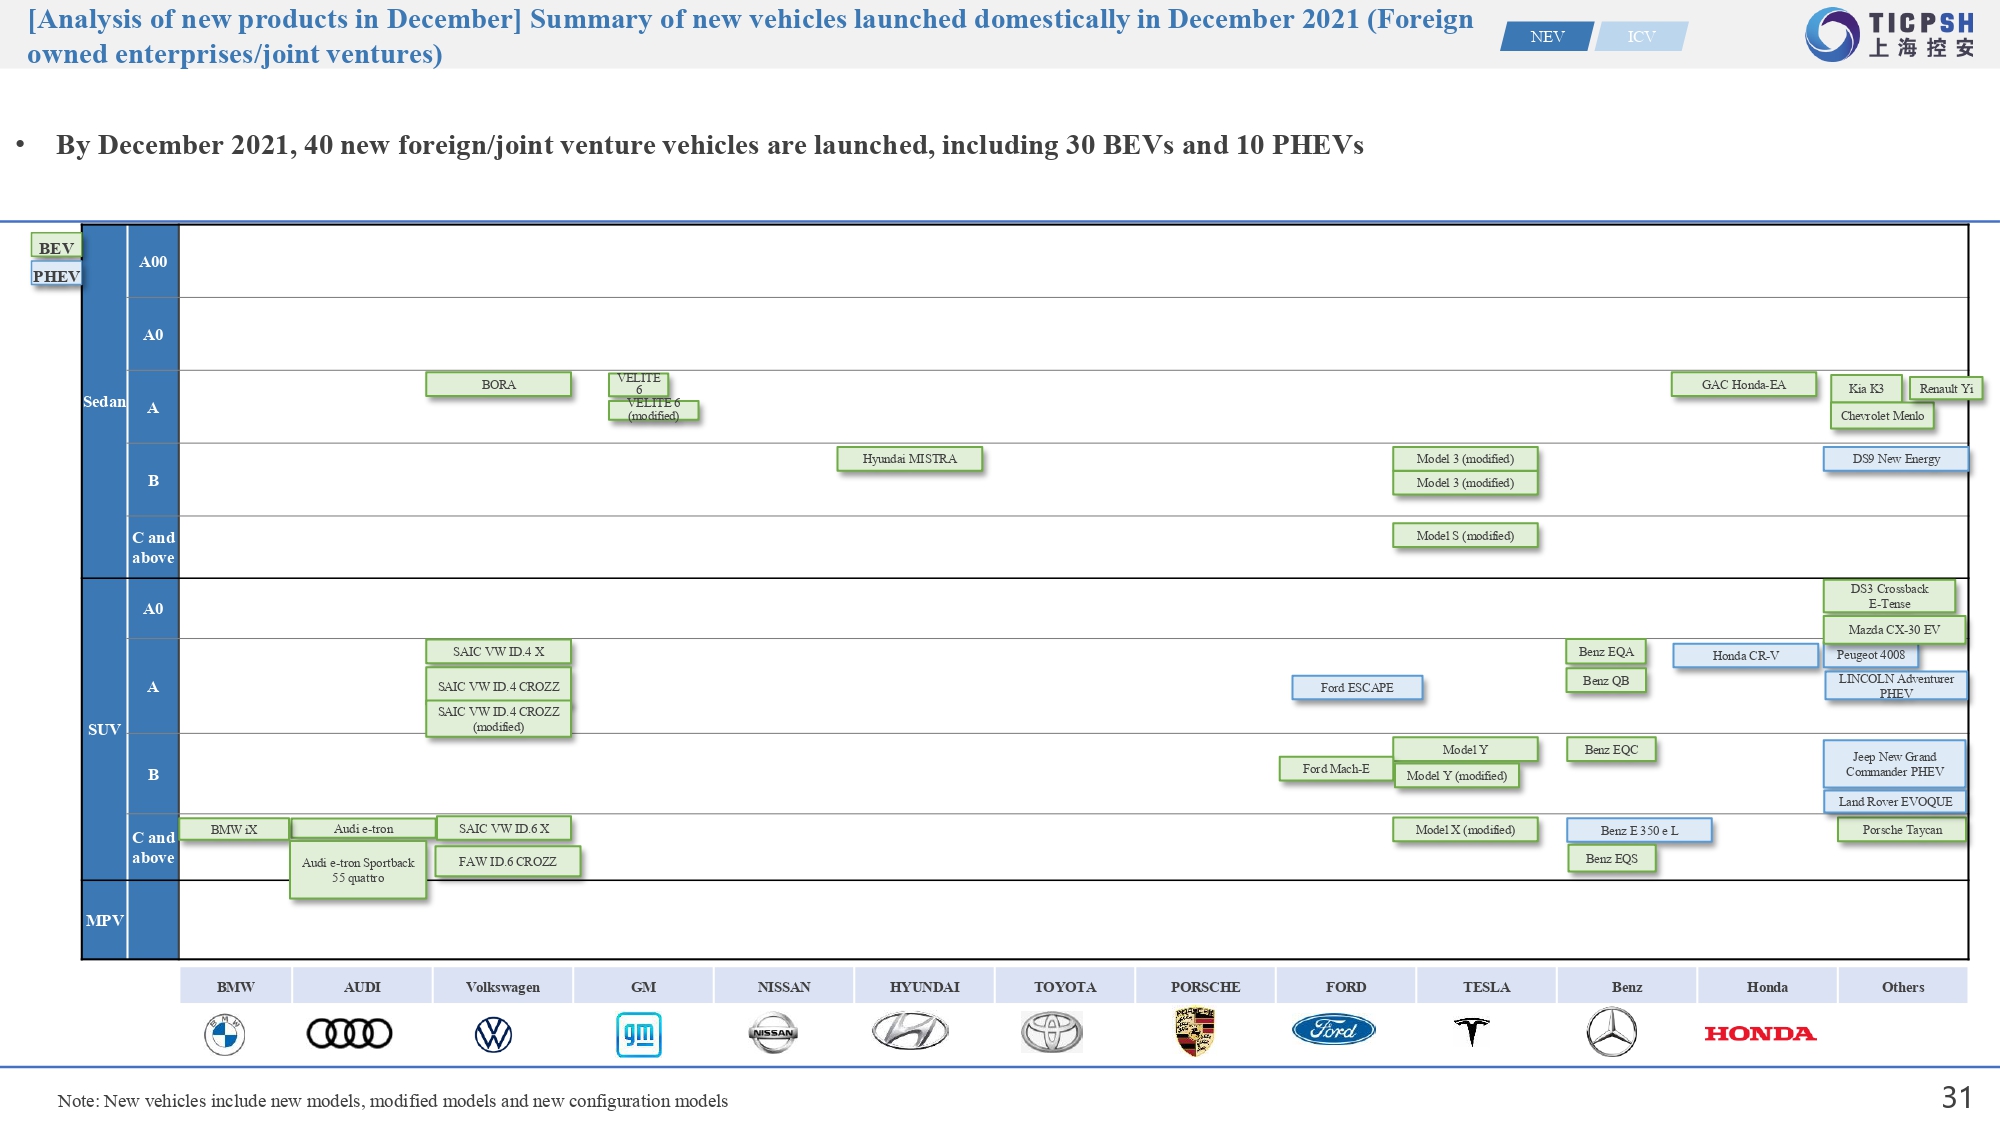This screenshot has height=1125, width=2000.
Task: Click the Tesla logo icon
Action: click(x=1471, y=1032)
